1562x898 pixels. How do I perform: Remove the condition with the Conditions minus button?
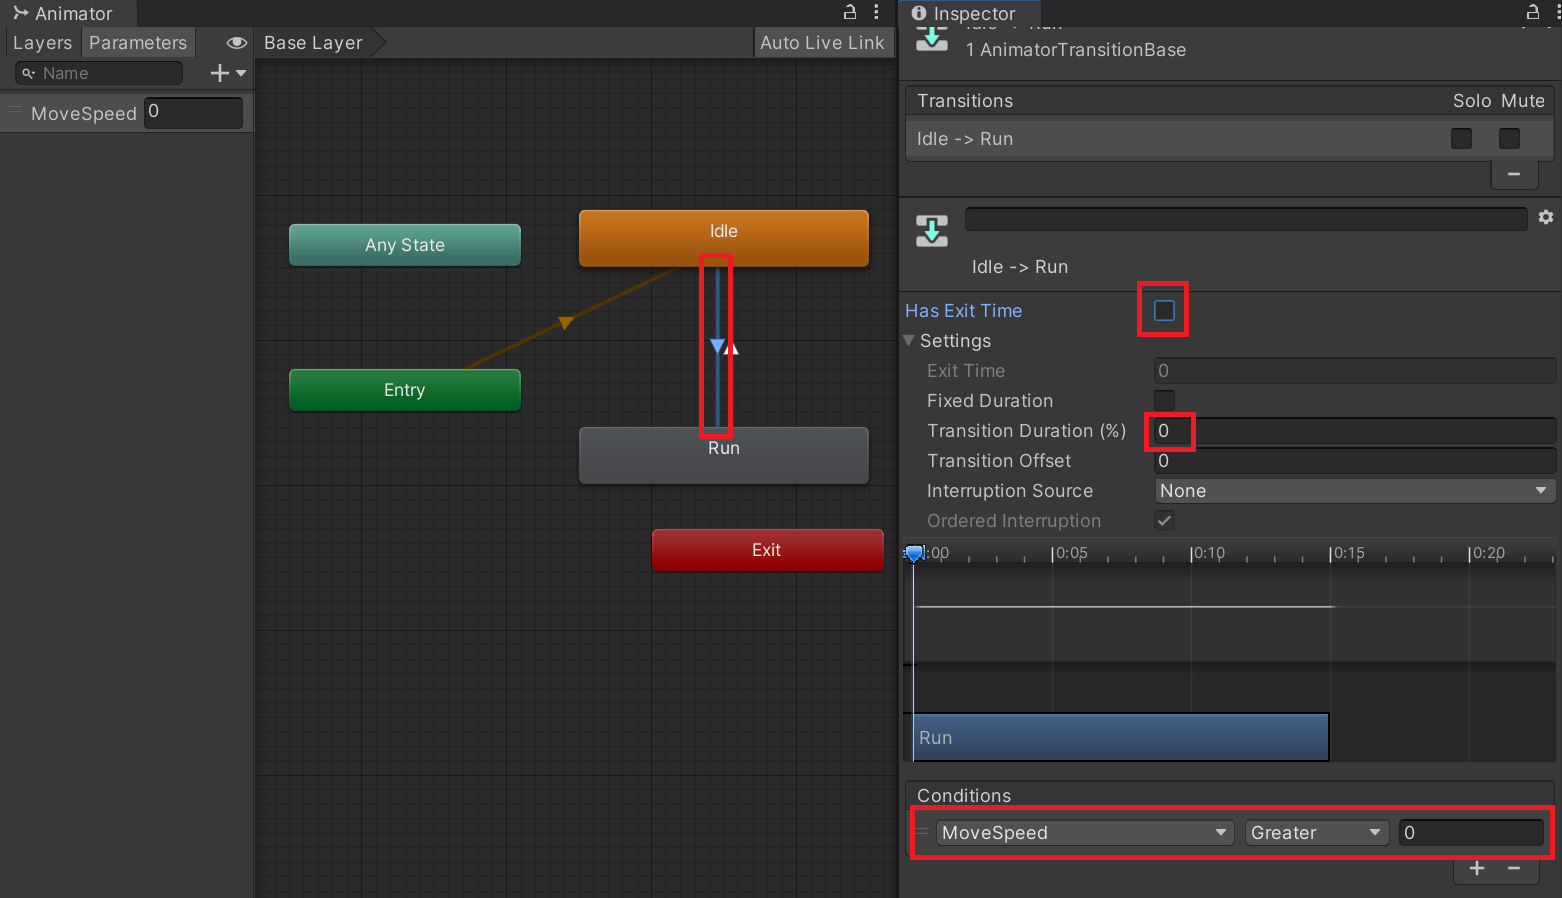[1514, 868]
